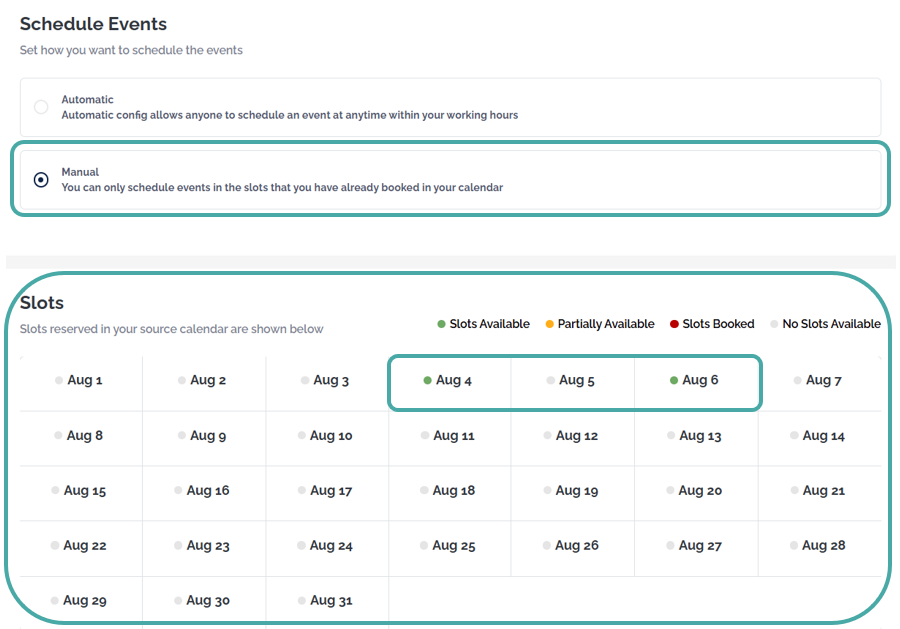
Task: Click the grey No Slots Available legend dot
Action: coord(774,324)
